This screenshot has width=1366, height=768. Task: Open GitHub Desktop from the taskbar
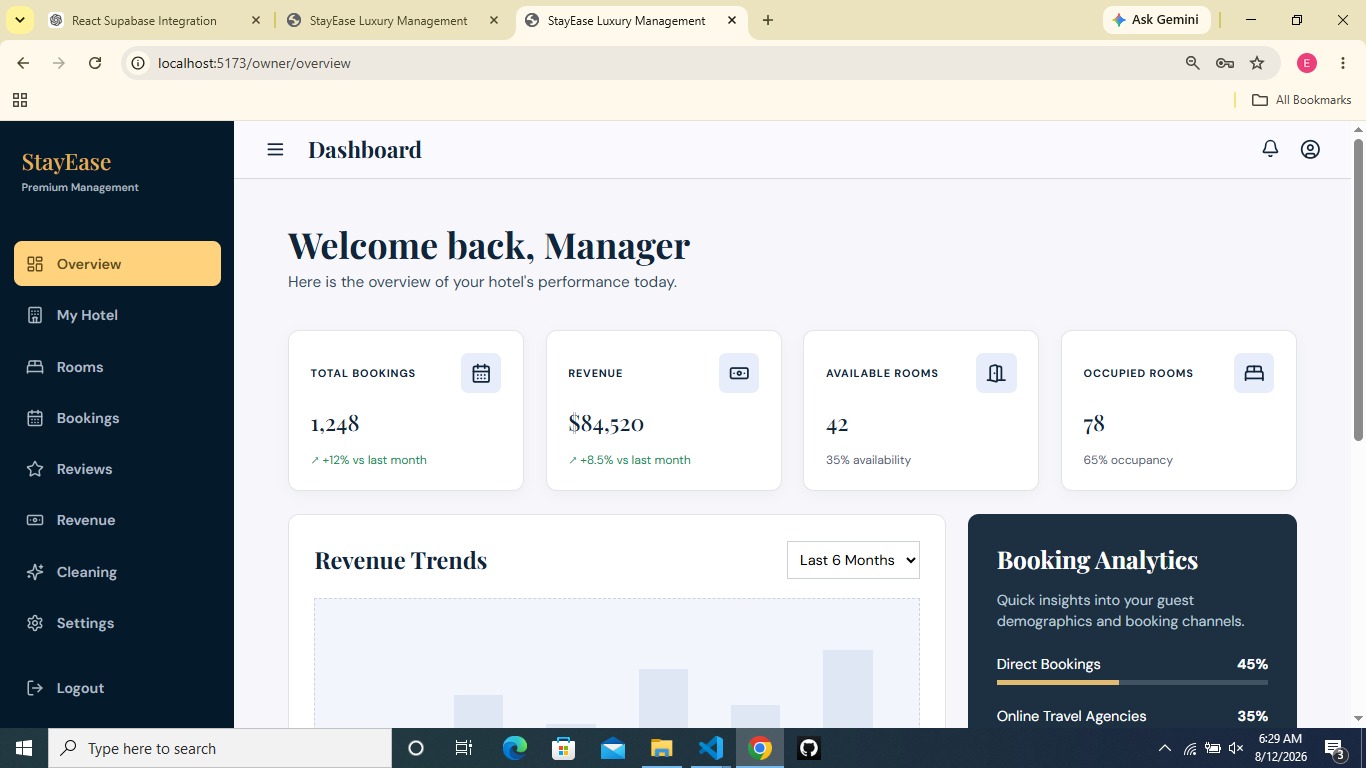[809, 748]
